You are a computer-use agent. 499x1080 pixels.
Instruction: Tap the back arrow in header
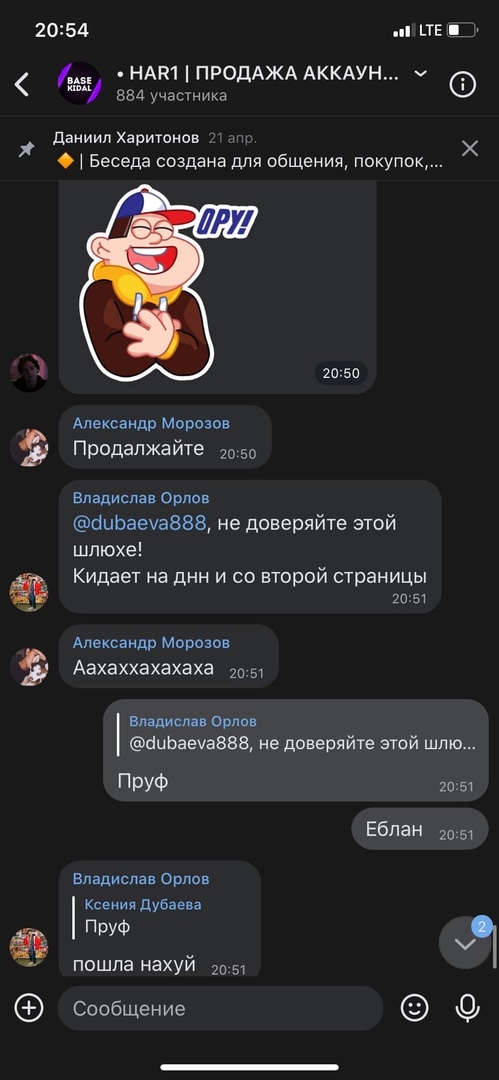point(22,85)
